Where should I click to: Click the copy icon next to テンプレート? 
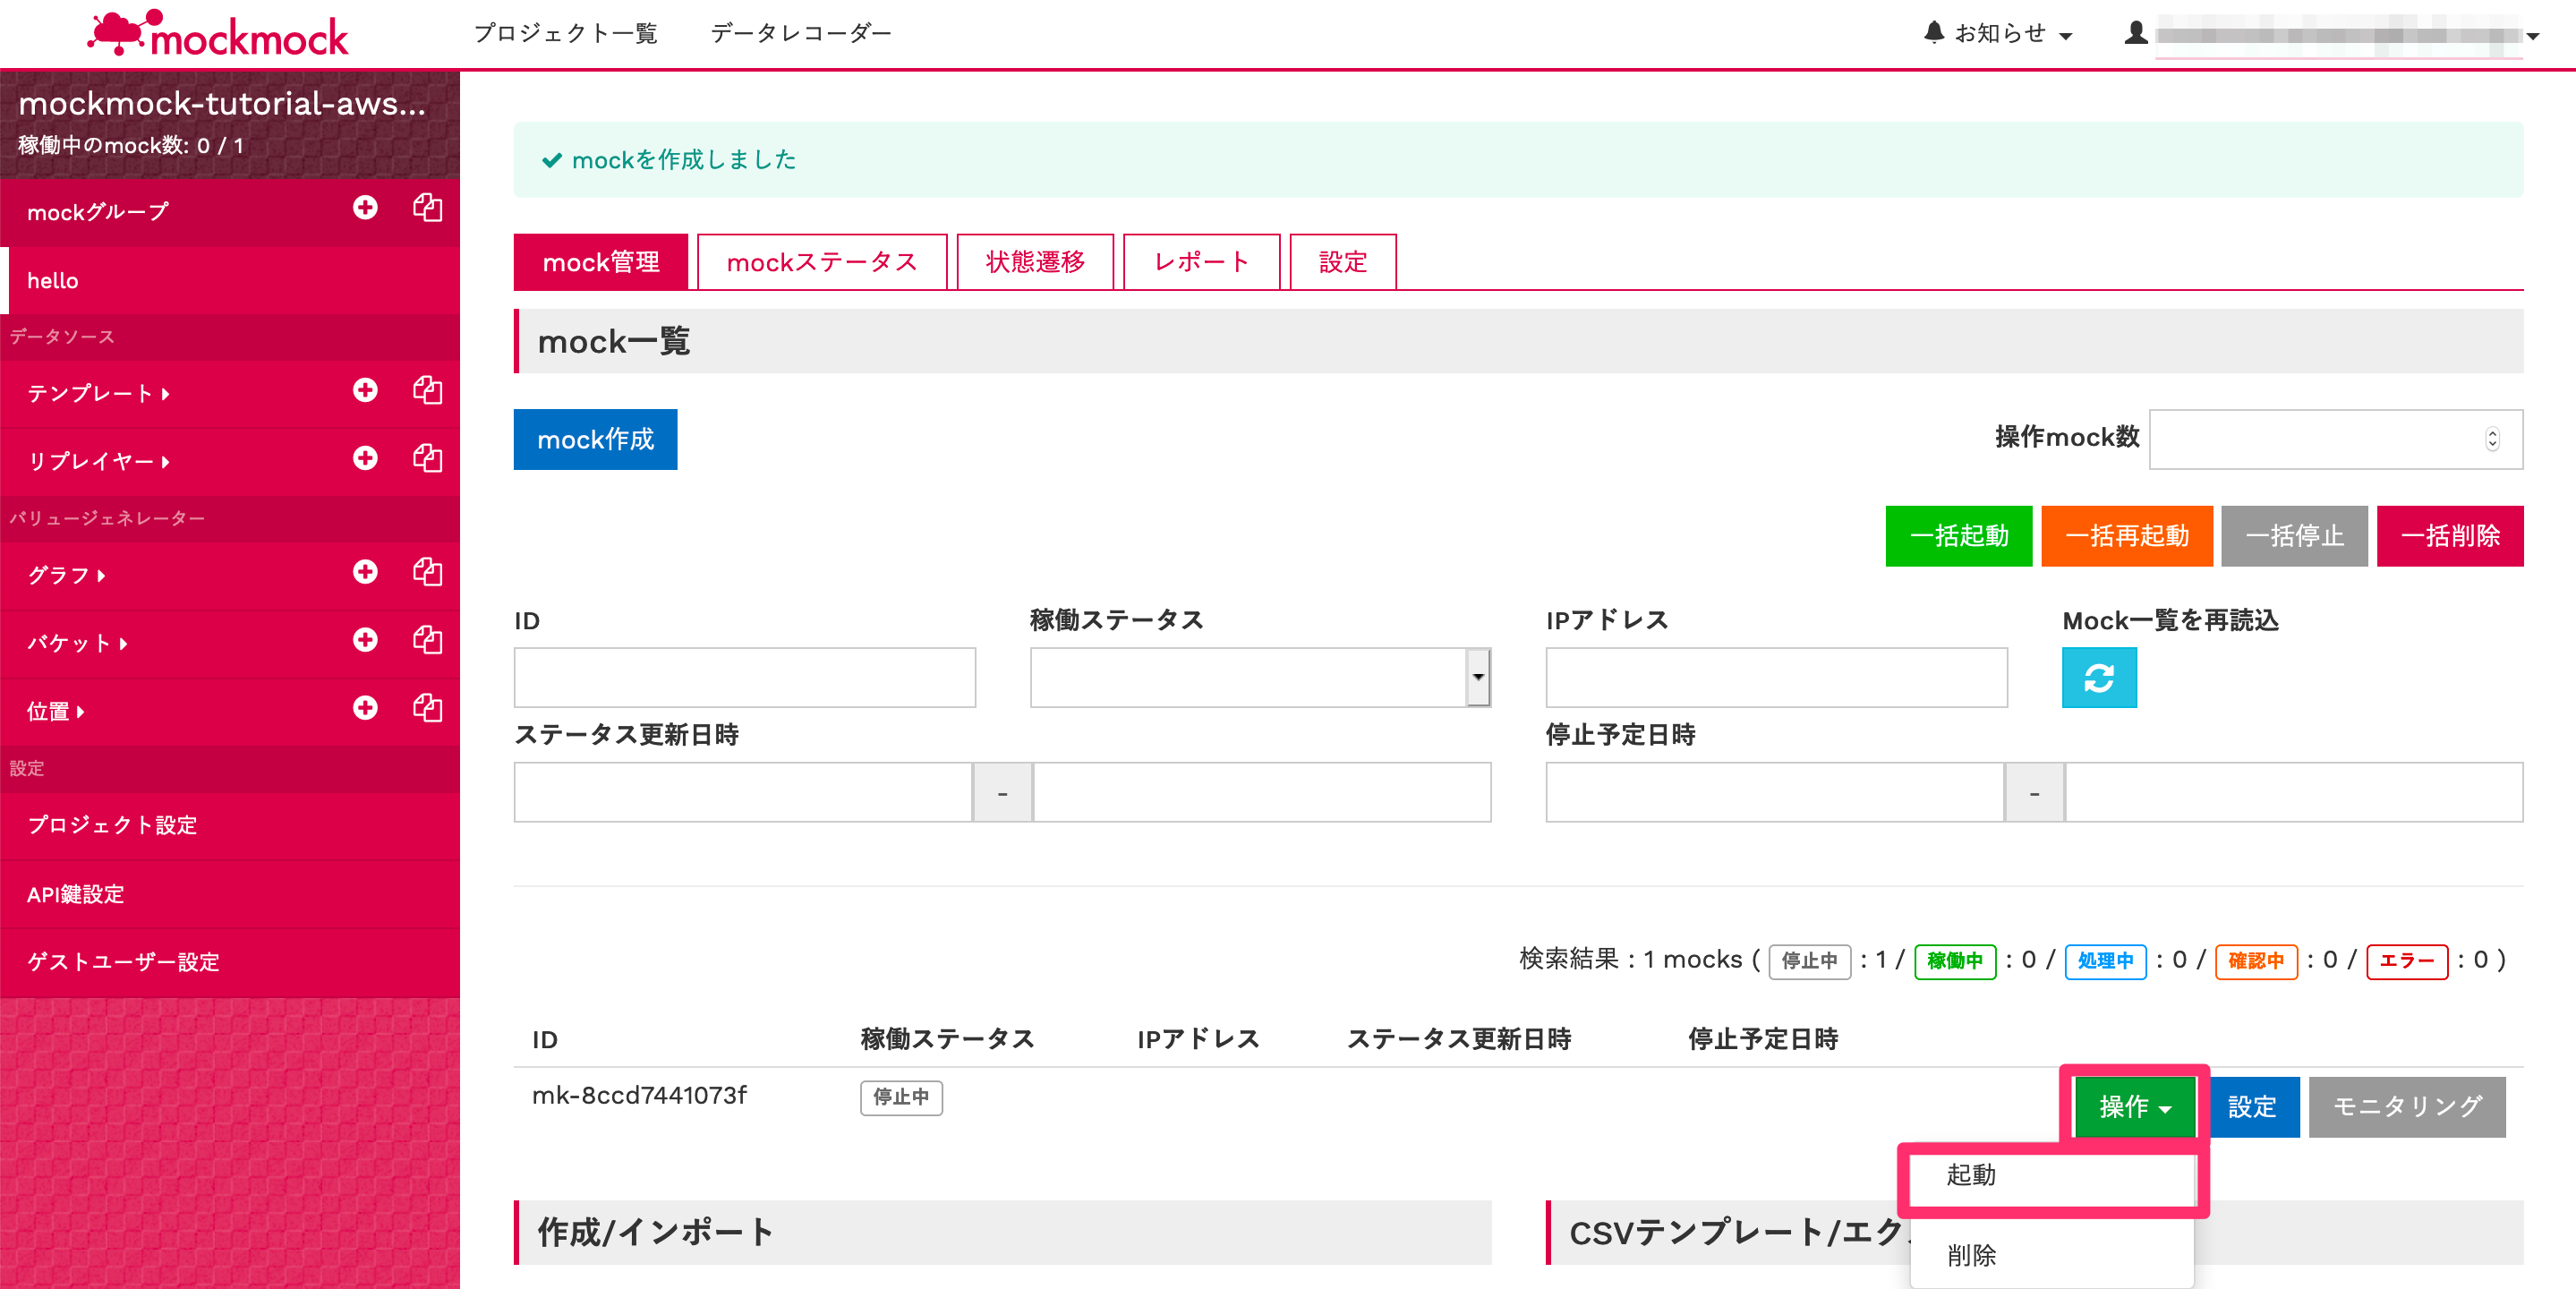pyautogui.click(x=428, y=390)
